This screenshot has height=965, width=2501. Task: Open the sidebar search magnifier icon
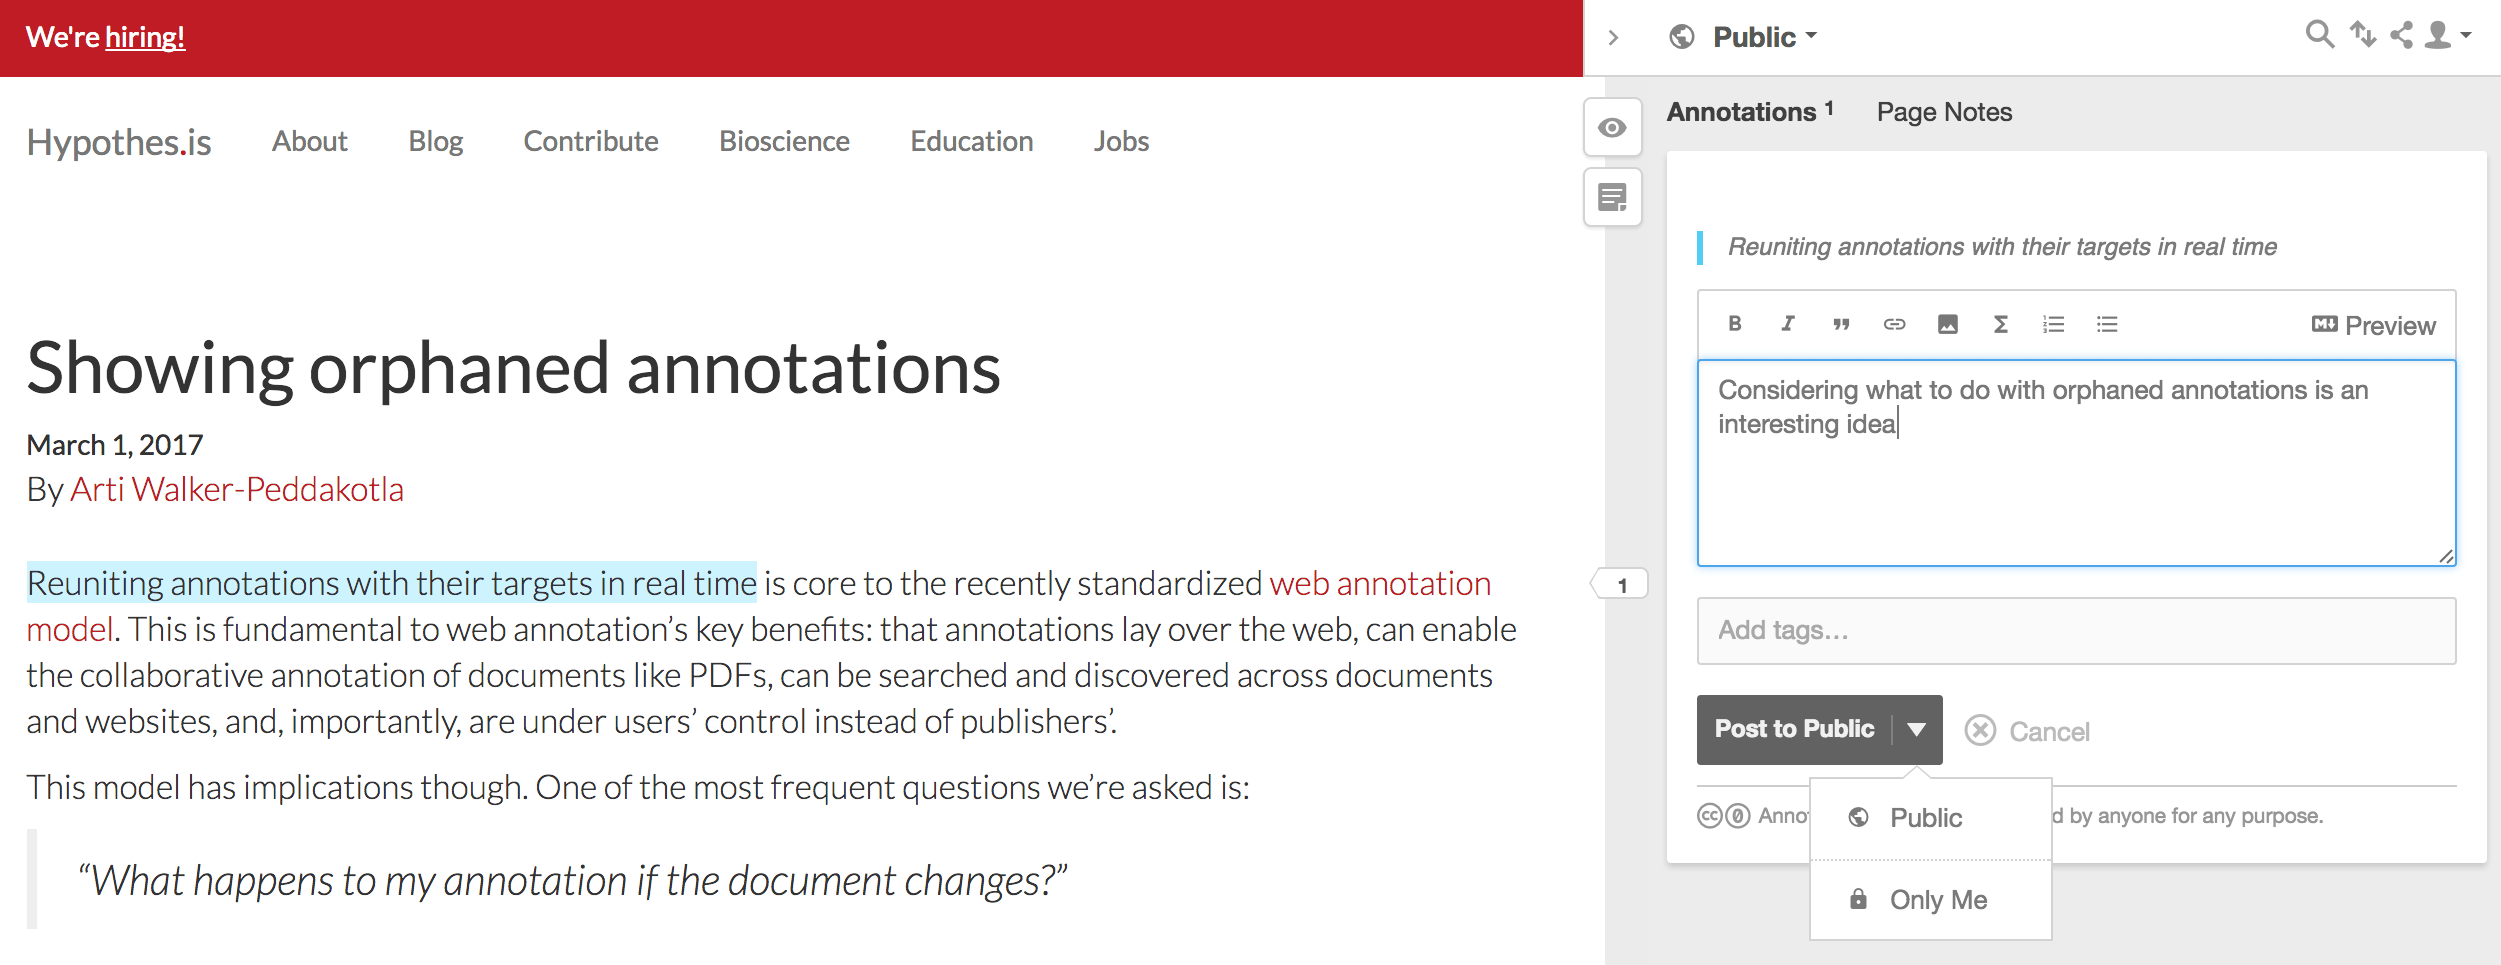coord(2319,35)
